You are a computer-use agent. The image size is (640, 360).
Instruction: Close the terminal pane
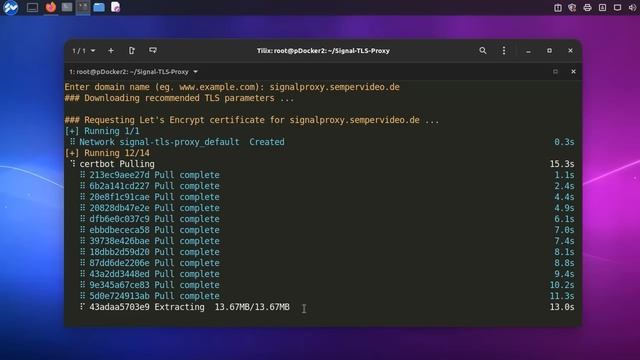pyautogui.click(x=573, y=72)
